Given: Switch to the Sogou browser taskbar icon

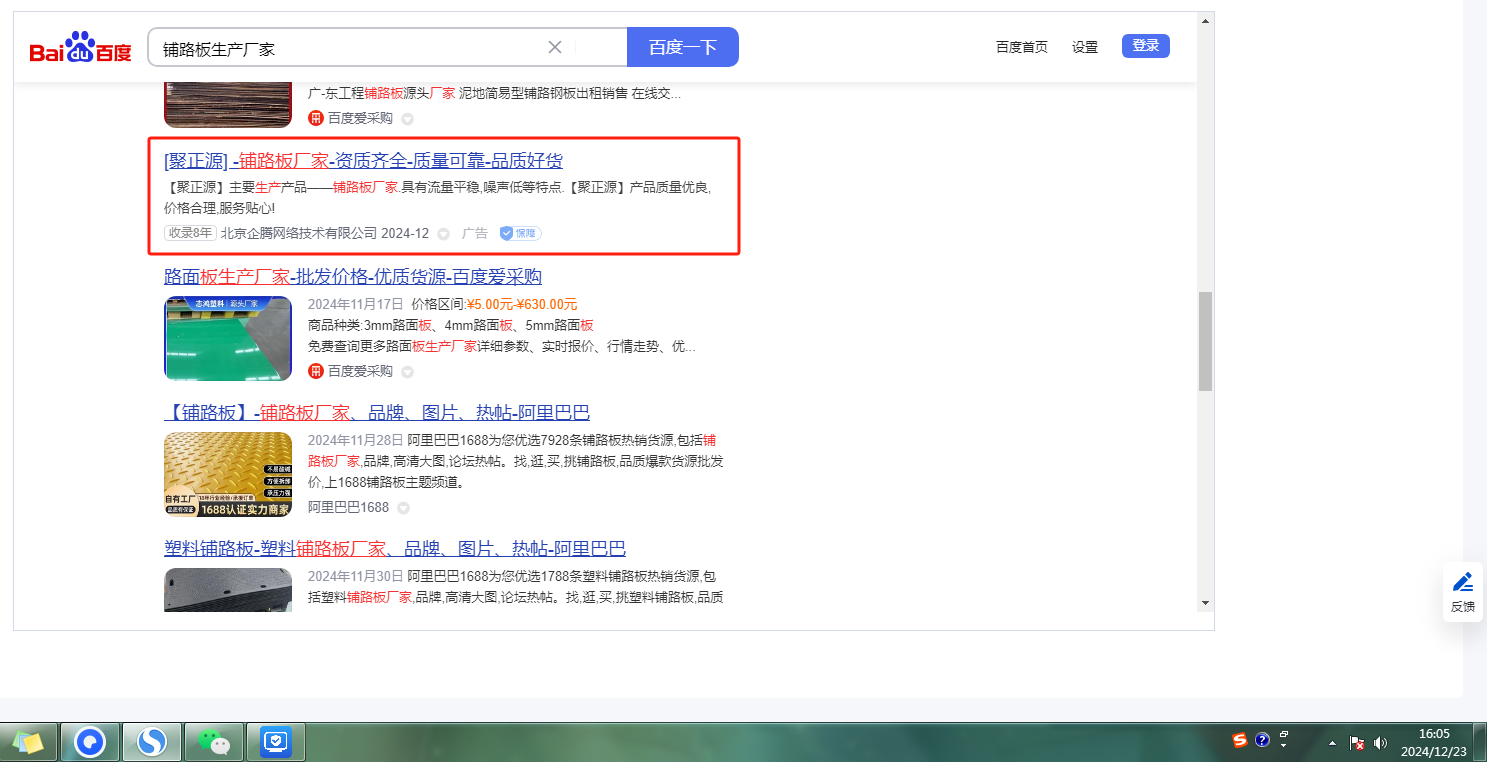Looking at the screenshot, I should pyautogui.click(x=152, y=742).
